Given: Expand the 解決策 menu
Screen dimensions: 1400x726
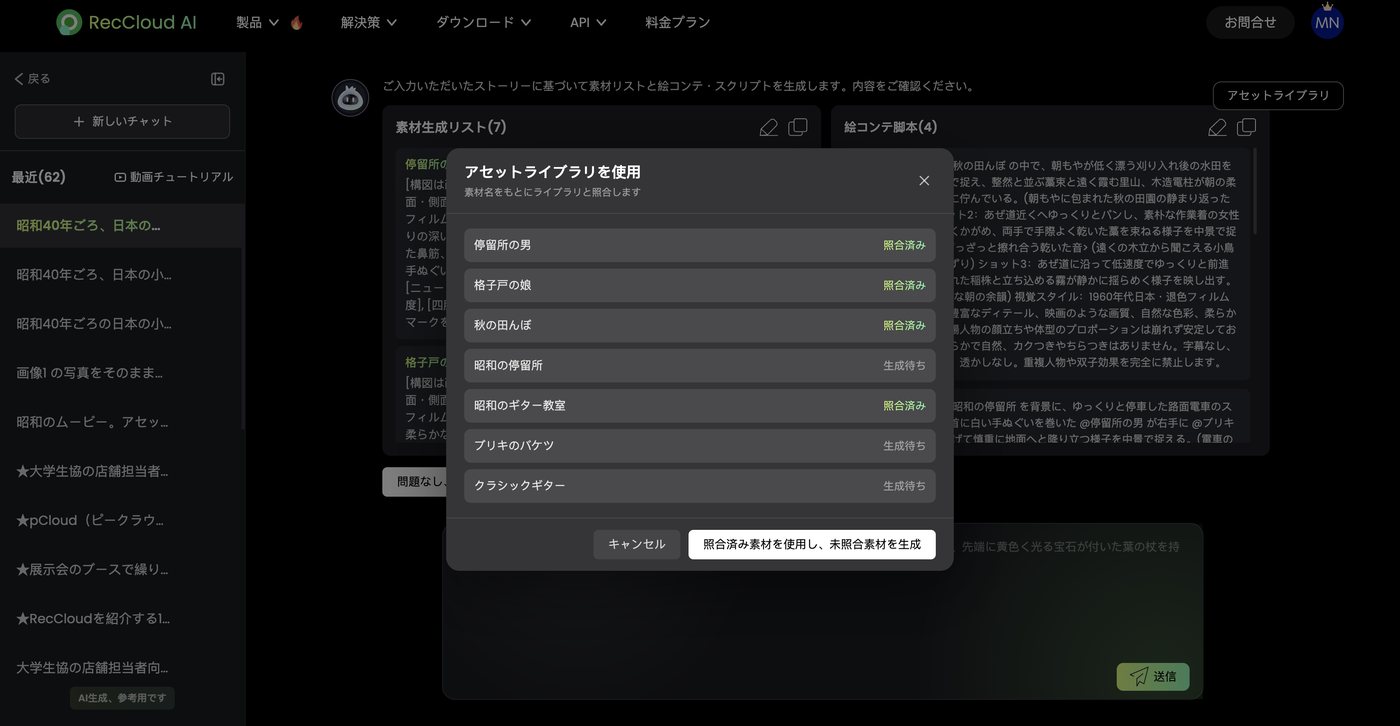Looking at the screenshot, I should coord(369,22).
